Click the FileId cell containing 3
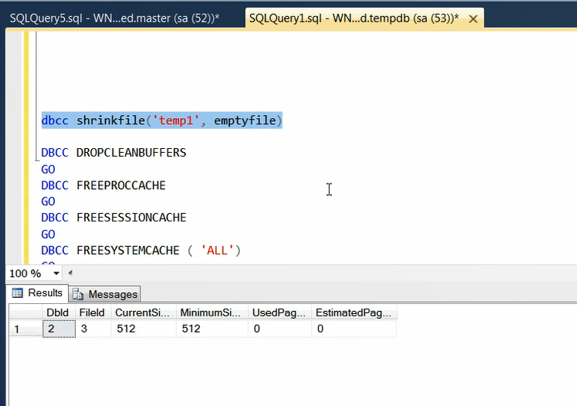 tap(93, 329)
